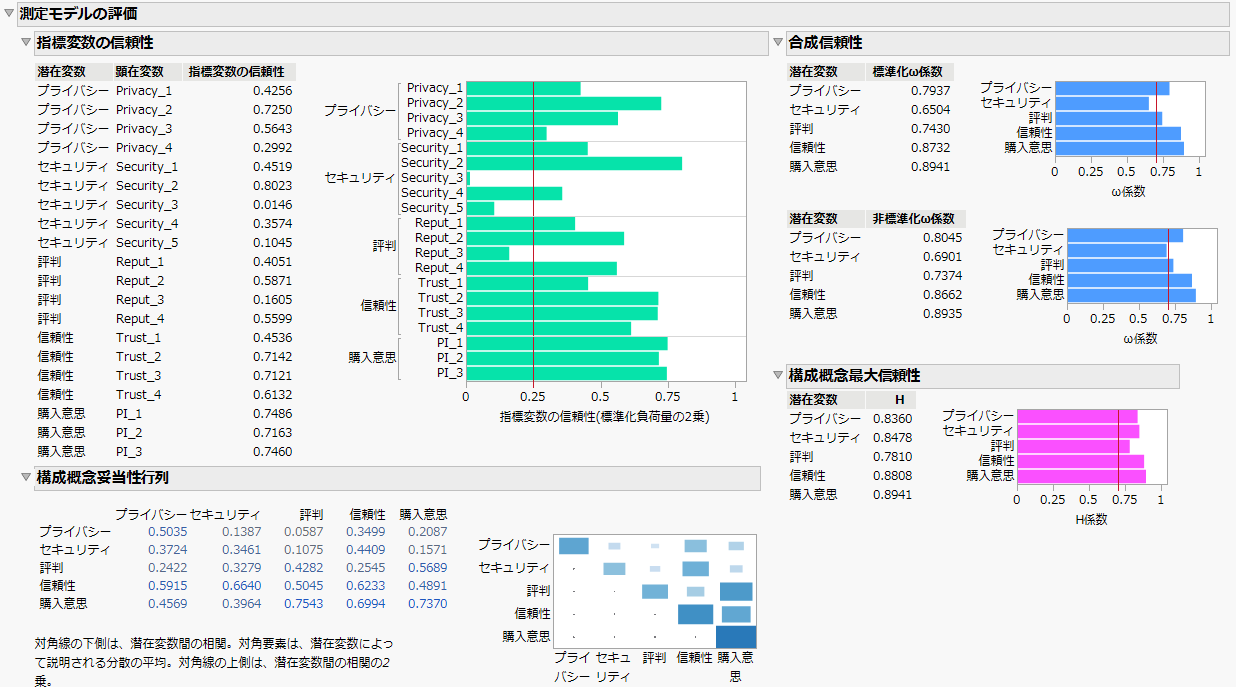Screen dimensions: 1236x687
Task: Click the magenta 評判 bar in H chart
Action: click(1073, 446)
